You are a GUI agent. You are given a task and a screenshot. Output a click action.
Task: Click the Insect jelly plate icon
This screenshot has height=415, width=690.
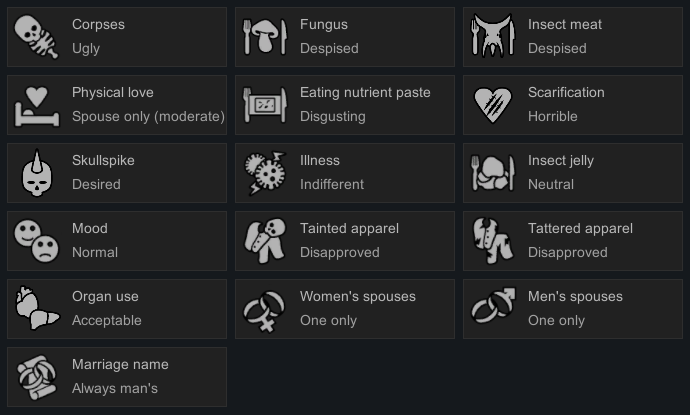pos(493,173)
